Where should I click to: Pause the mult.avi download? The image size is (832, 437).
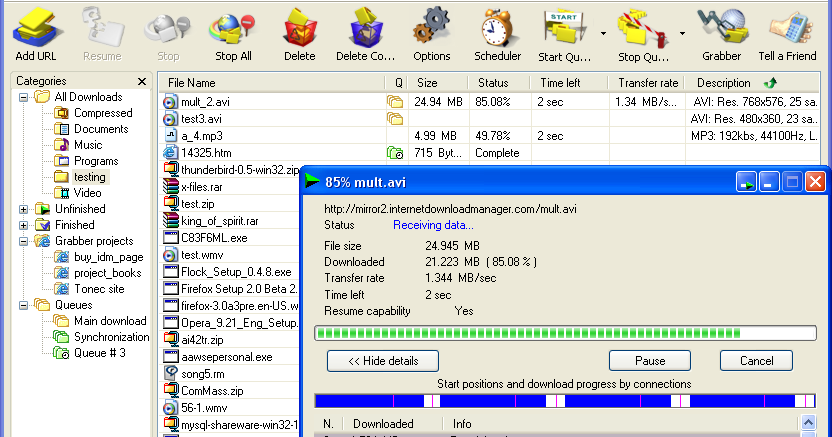649,361
